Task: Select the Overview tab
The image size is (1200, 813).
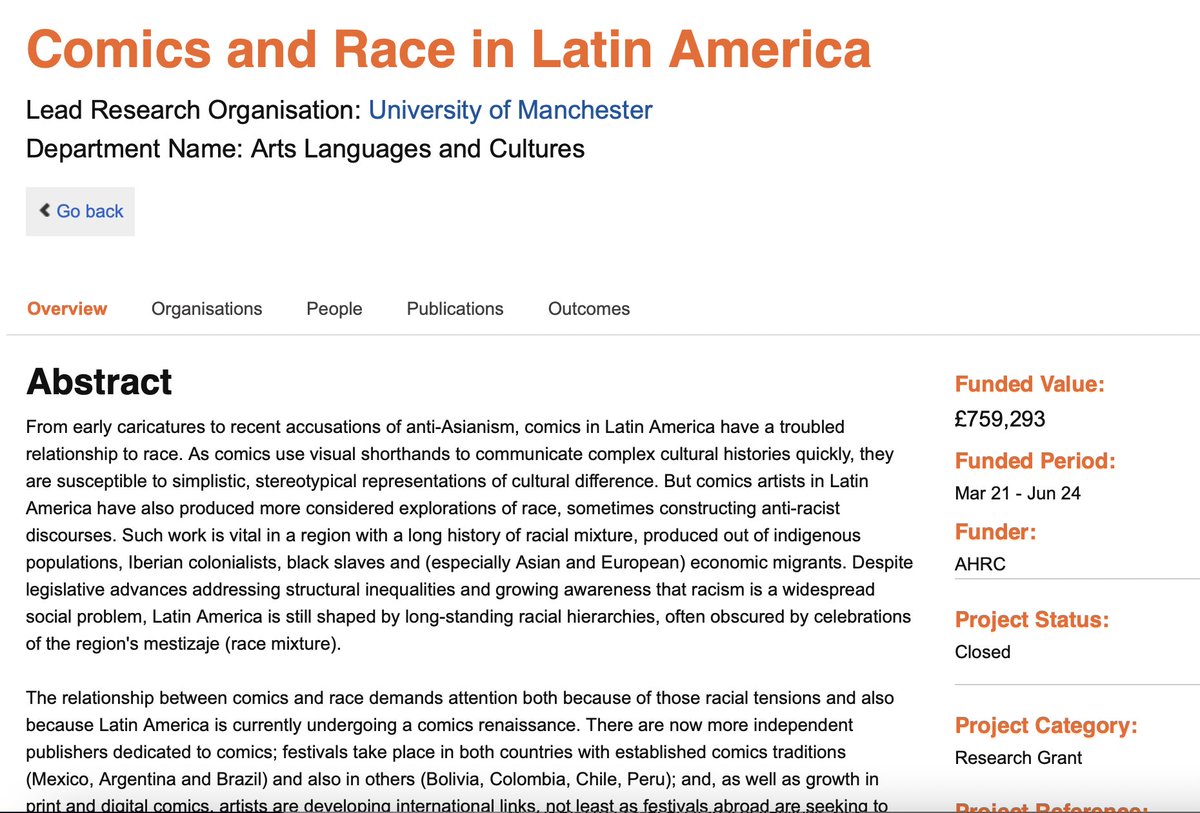Action: 67,309
